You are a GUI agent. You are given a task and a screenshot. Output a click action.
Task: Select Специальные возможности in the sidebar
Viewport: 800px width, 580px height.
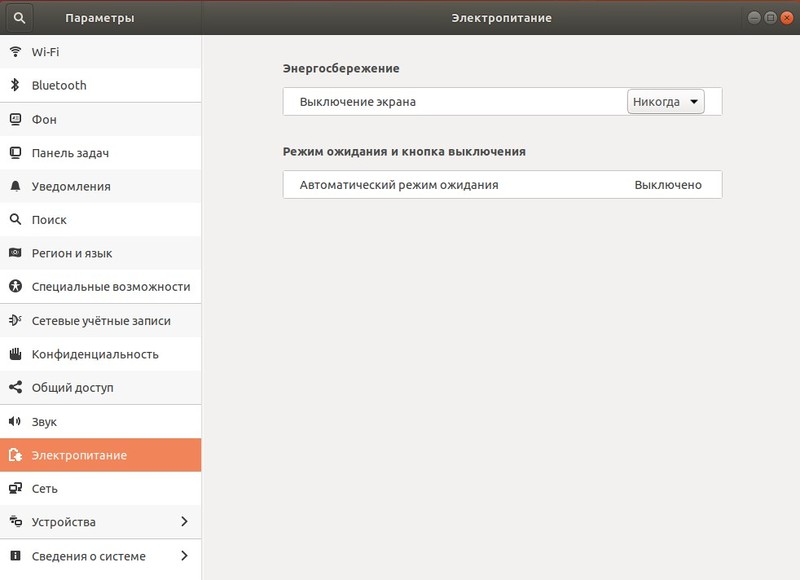click(x=100, y=287)
